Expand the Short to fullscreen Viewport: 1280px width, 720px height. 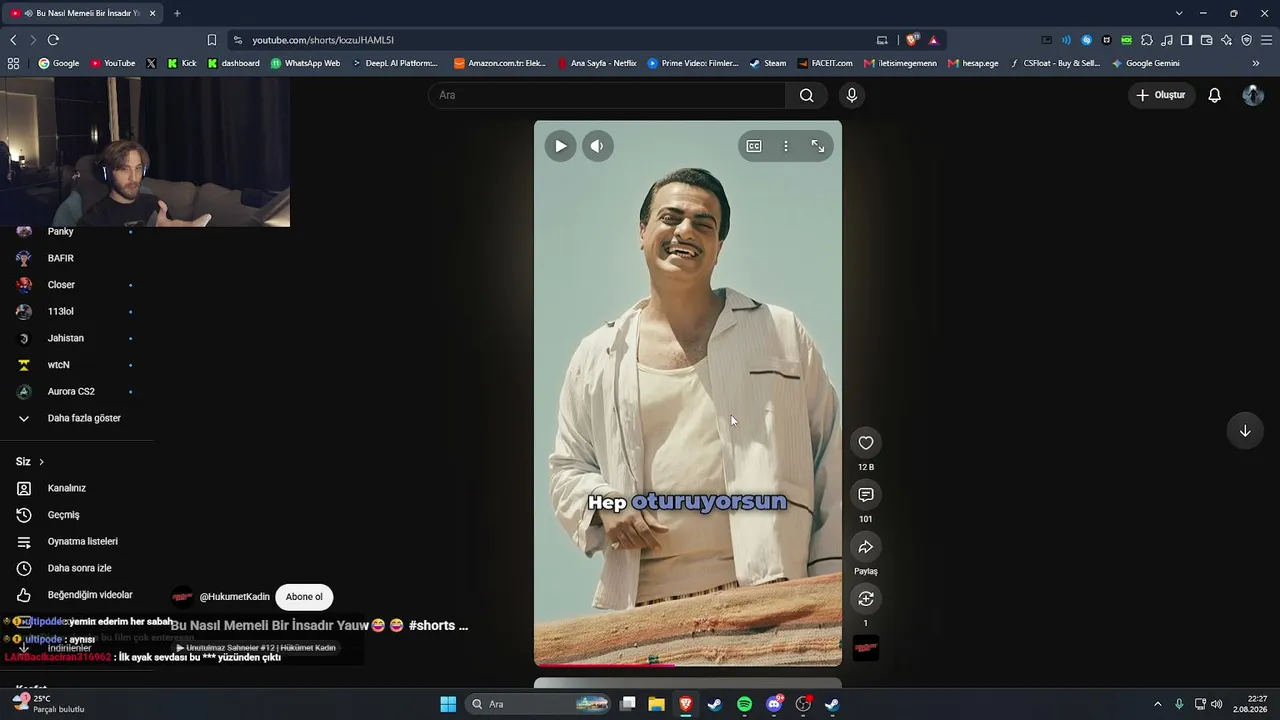coord(818,146)
